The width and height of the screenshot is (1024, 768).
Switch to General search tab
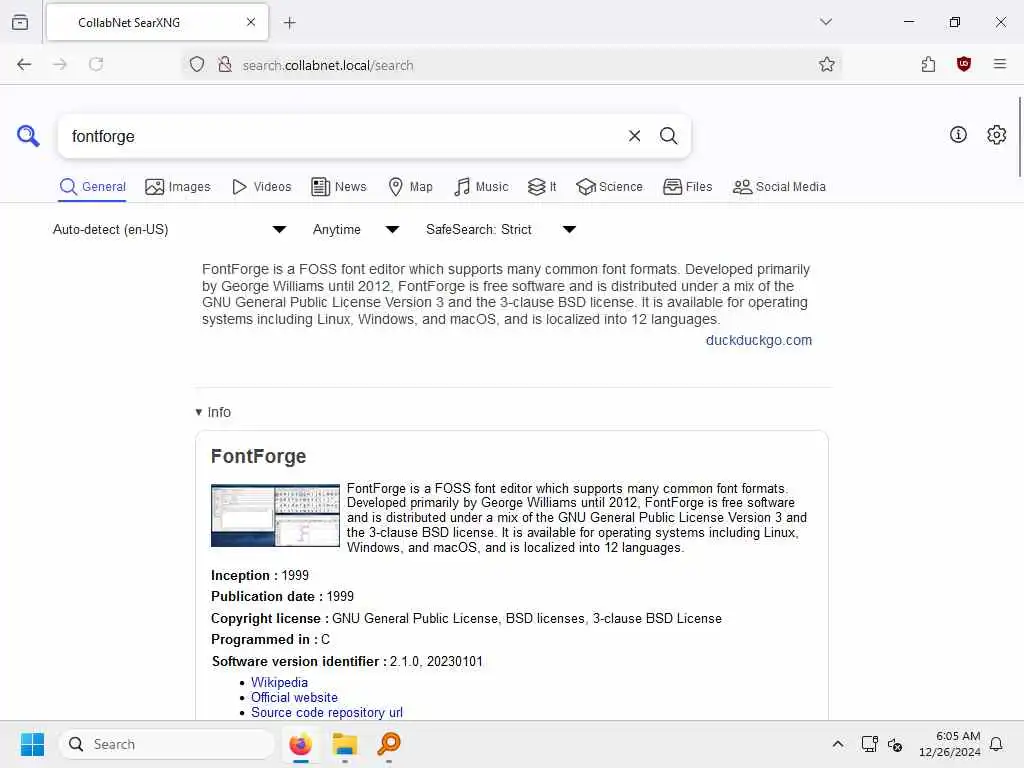click(92, 187)
